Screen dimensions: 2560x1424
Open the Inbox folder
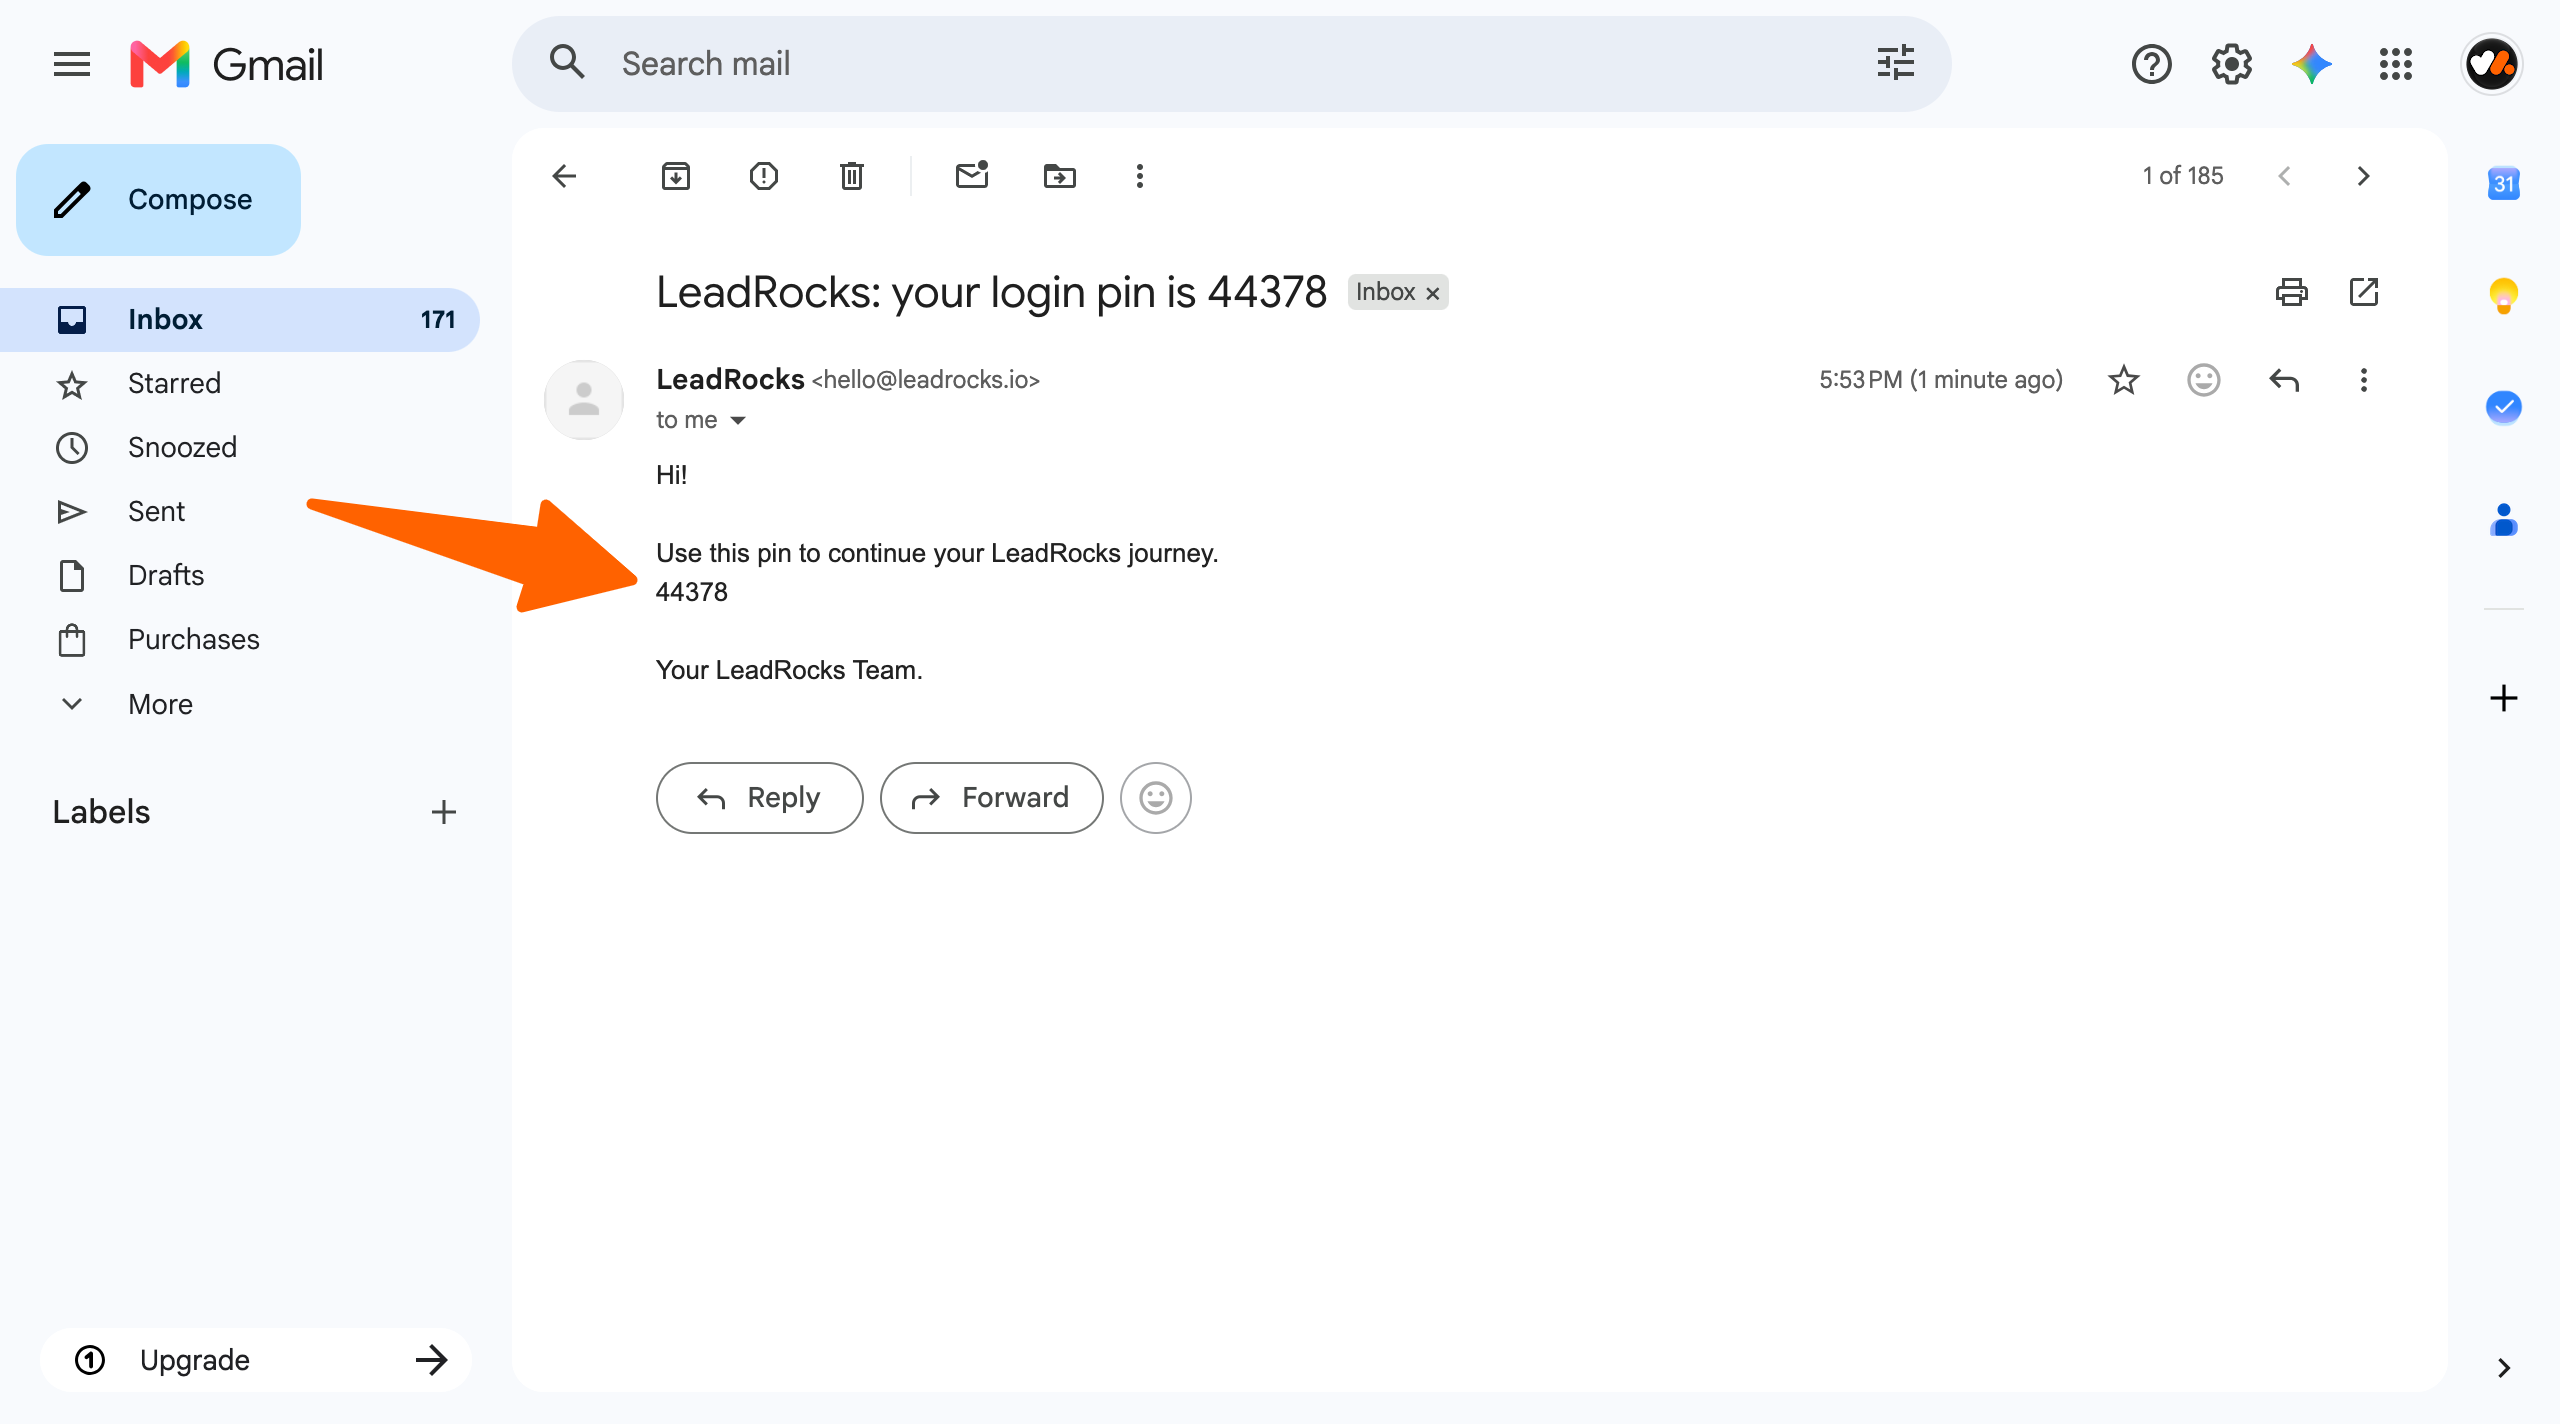[240, 320]
